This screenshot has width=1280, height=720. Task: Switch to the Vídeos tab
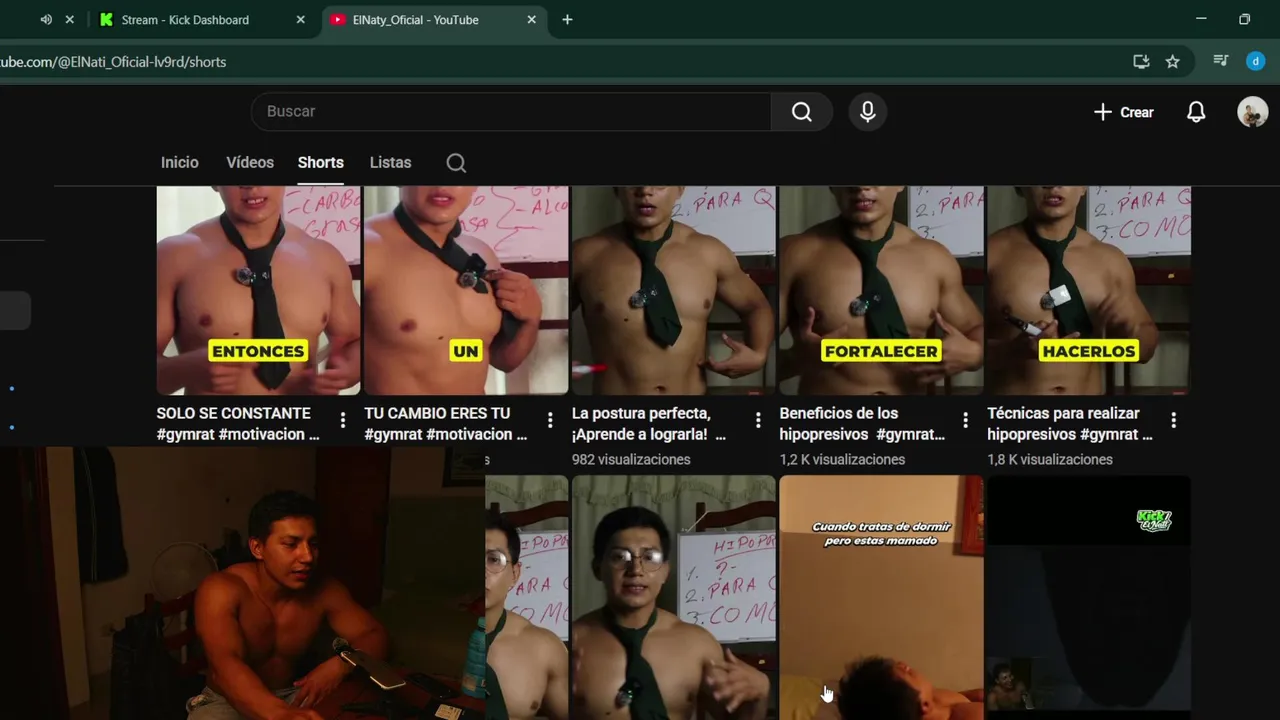pos(250,162)
